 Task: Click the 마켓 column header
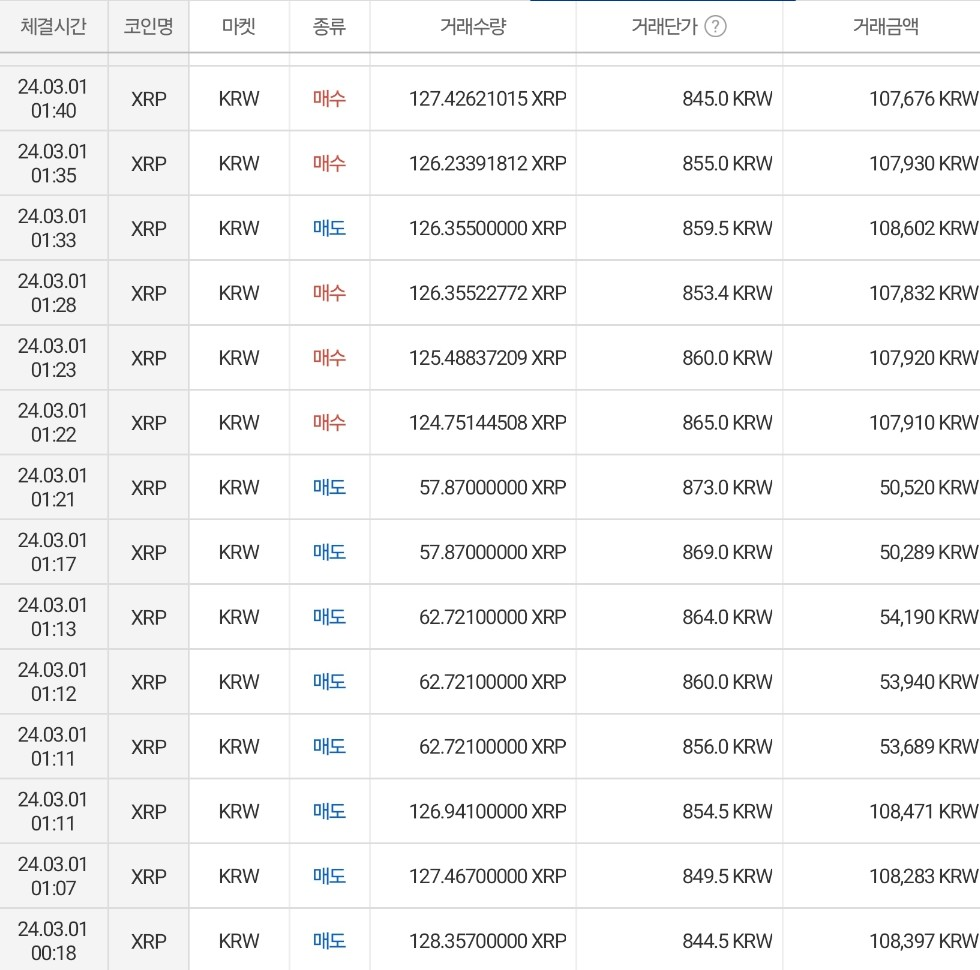(x=239, y=26)
